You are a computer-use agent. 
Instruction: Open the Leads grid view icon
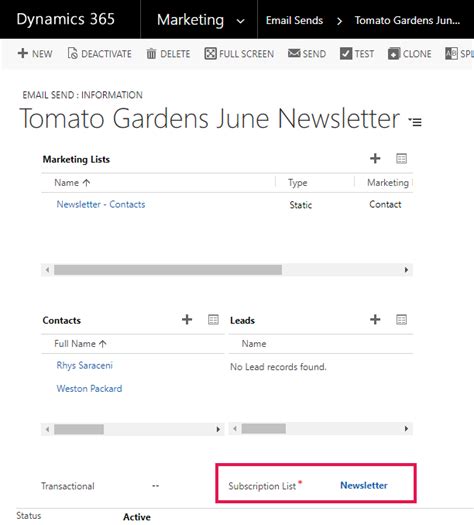point(401,319)
